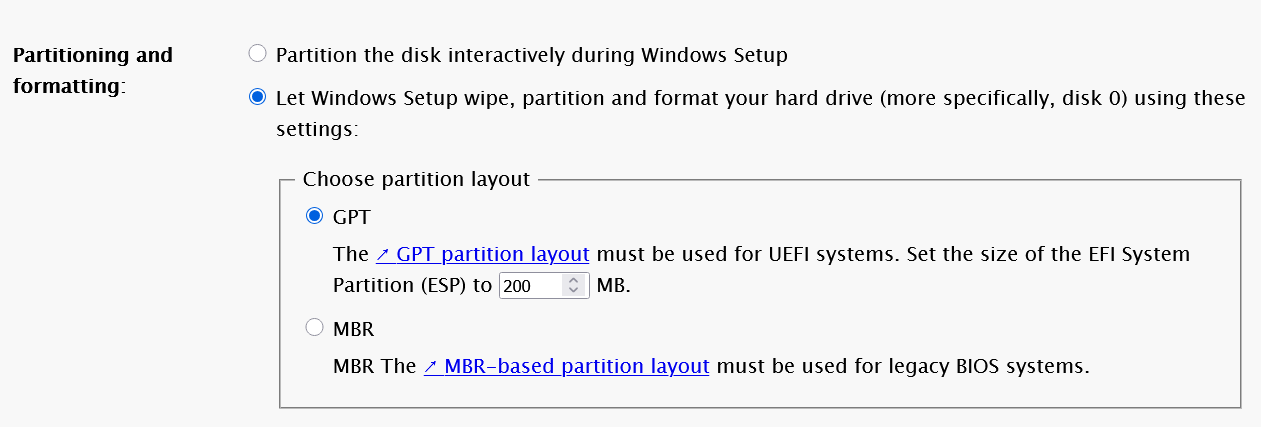Open the GPT partition layout link

click(492, 254)
